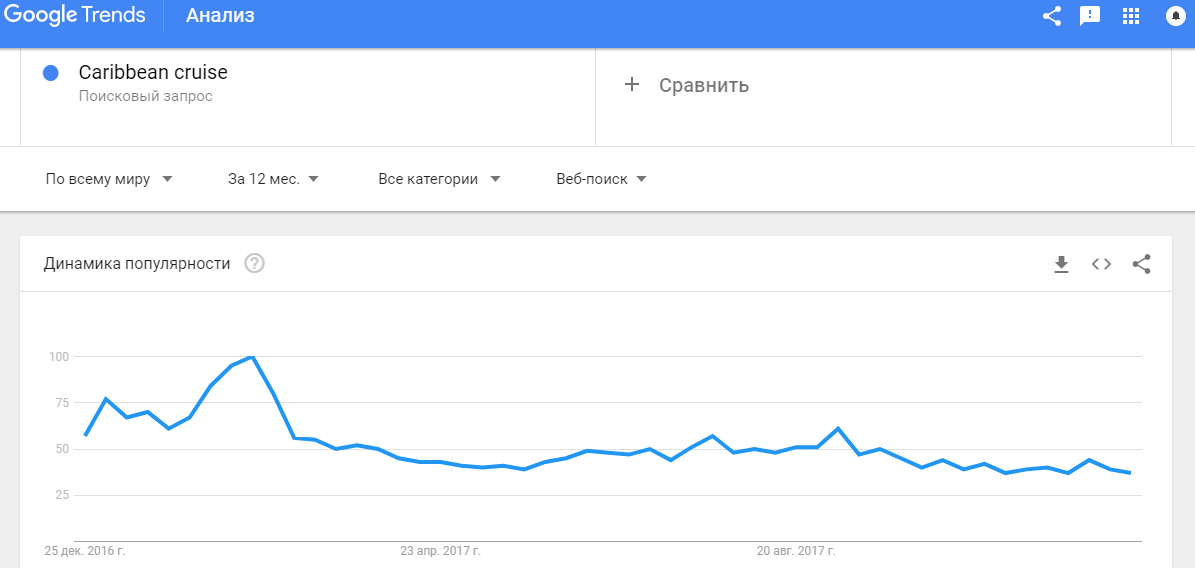Open the feedback icon in the header
The image size is (1195, 568).
coord(1091,16)
